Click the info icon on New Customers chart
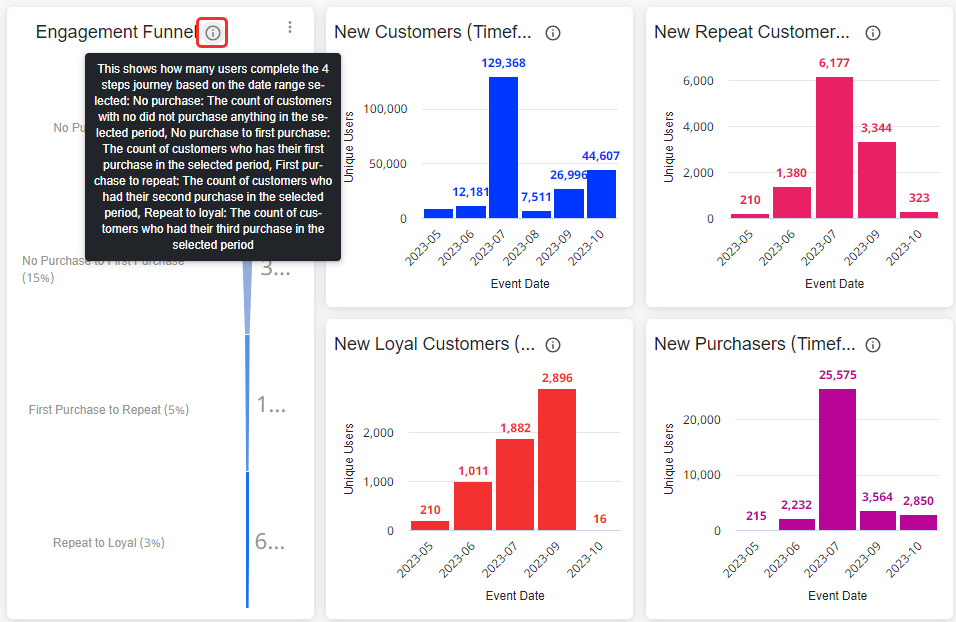The height and width of the screenshot is (622, 956). (x=552, y=33)
